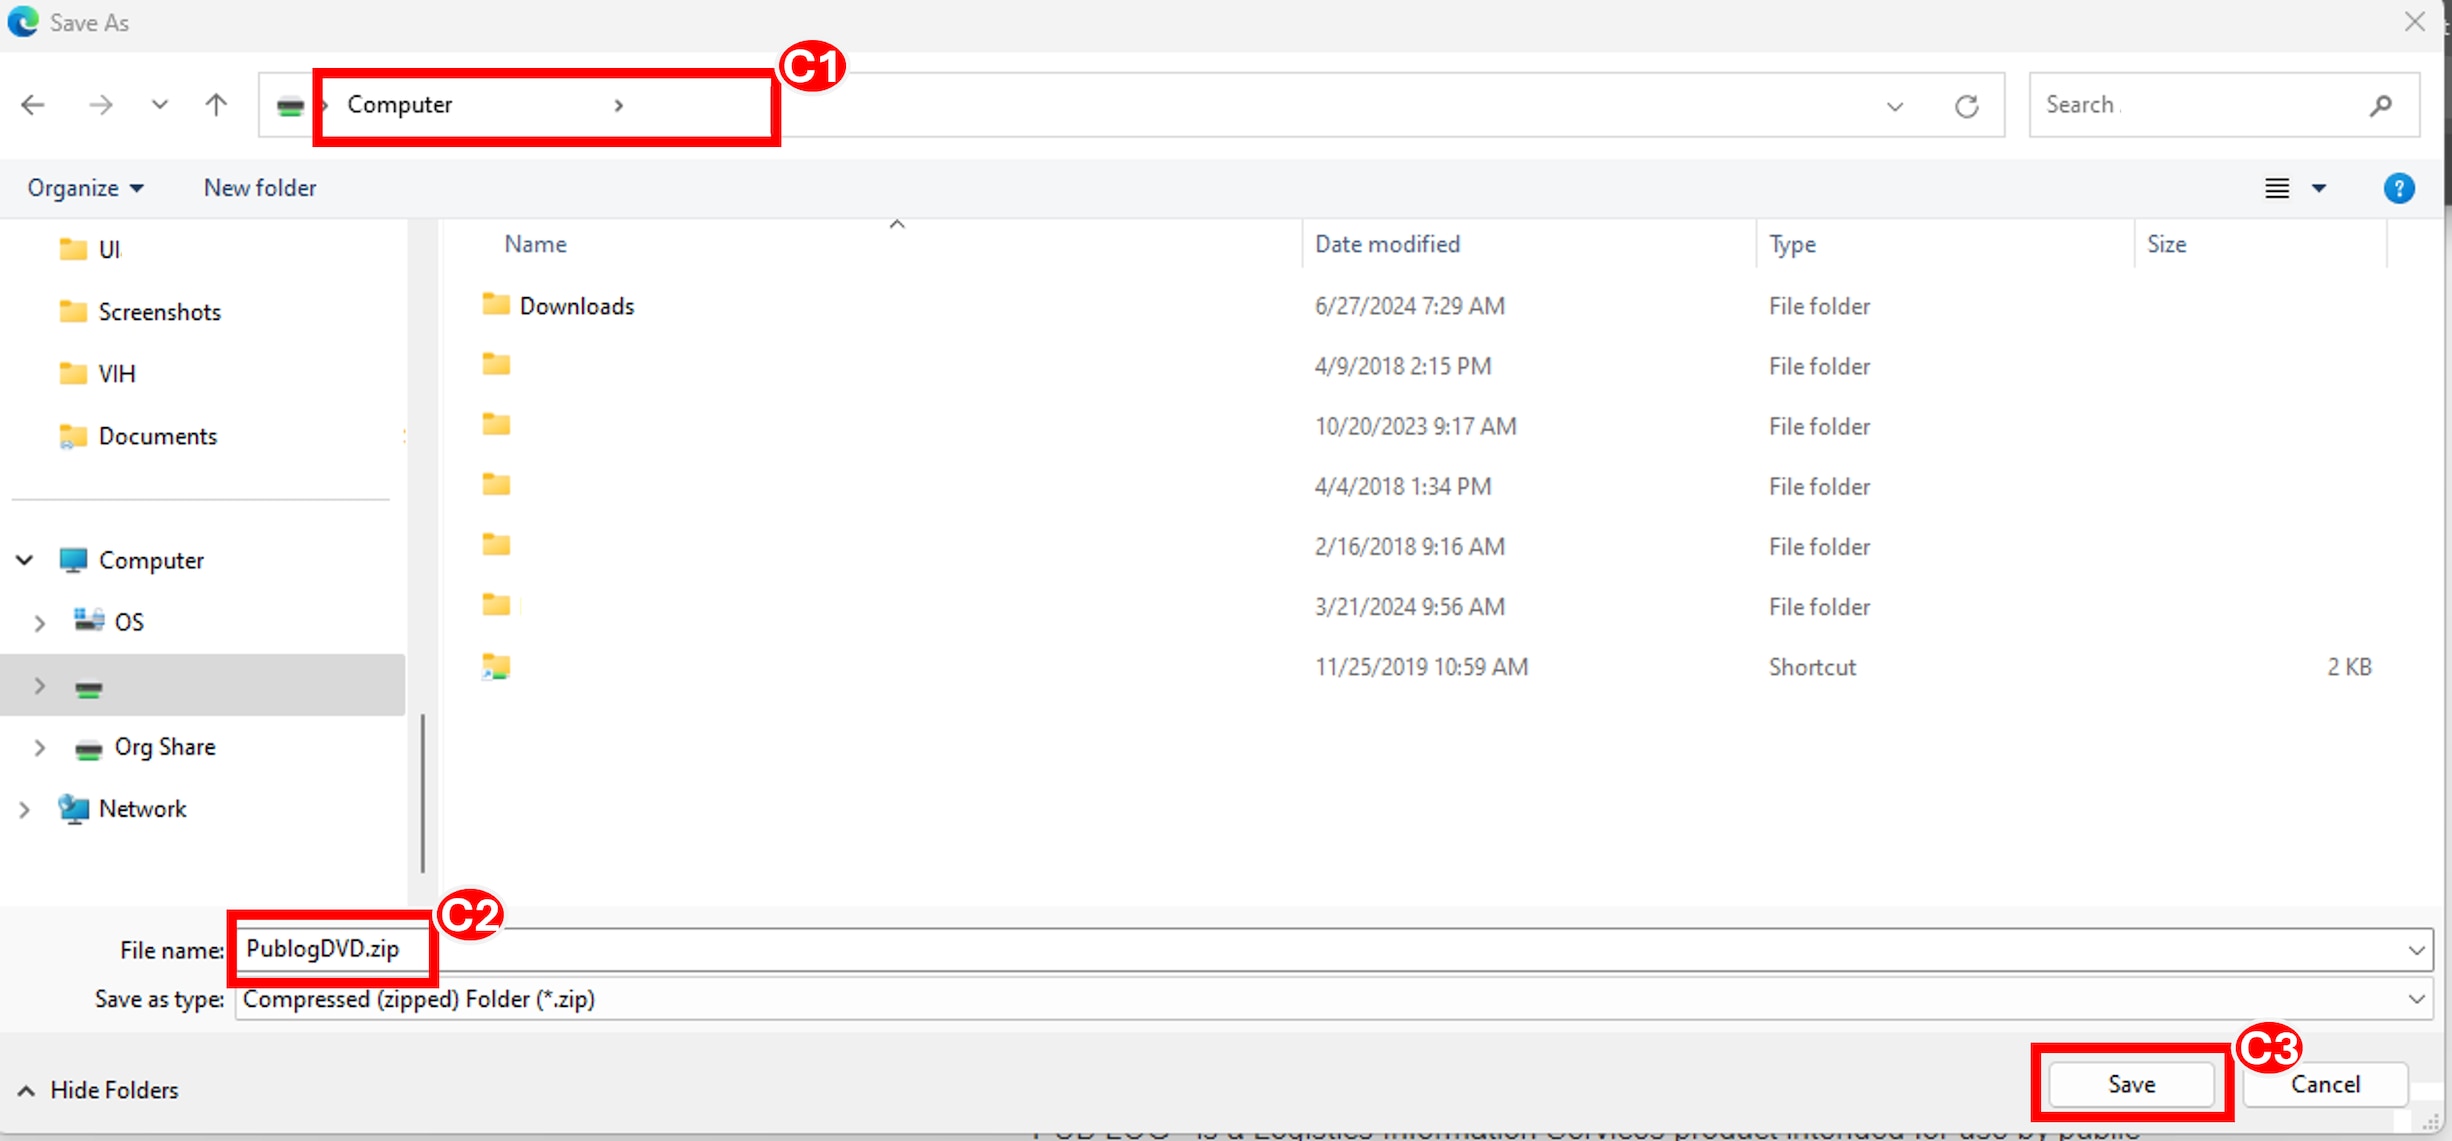Select the Shortcut type cell

tap(1812, 667)
